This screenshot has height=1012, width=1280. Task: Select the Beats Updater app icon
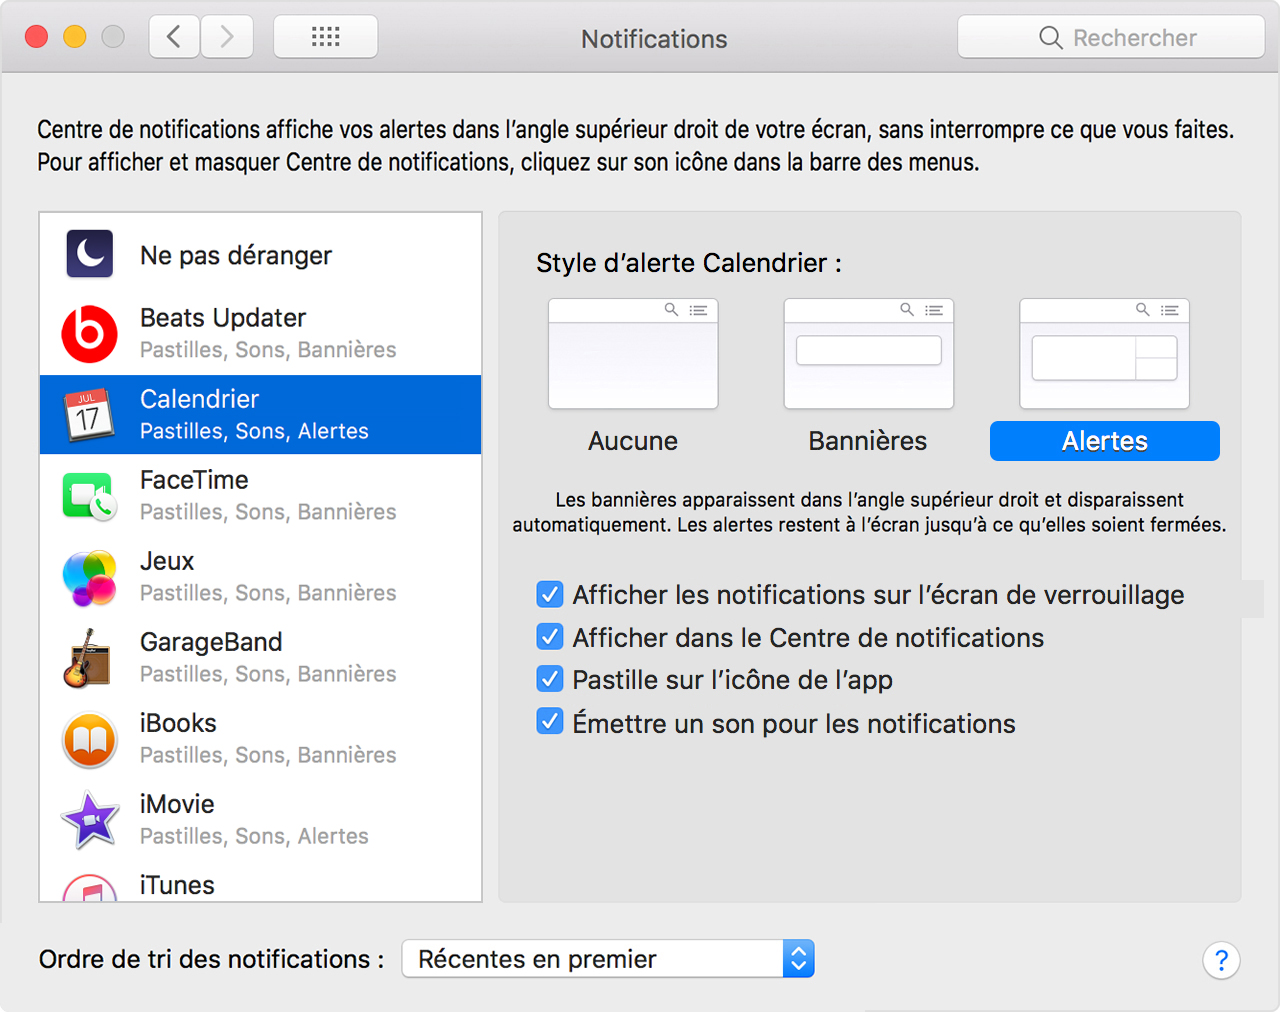tap(90, 334)
